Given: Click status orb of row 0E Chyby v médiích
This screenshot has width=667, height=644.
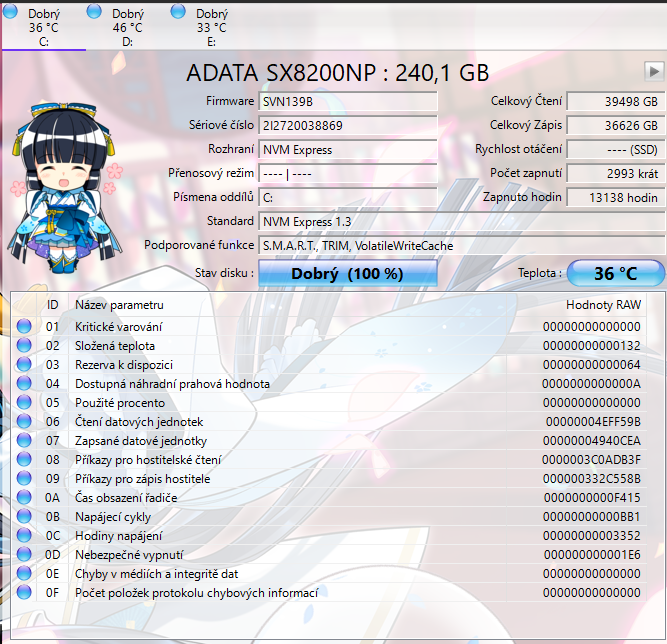Looking at the screenshot, I should point(24,573).
